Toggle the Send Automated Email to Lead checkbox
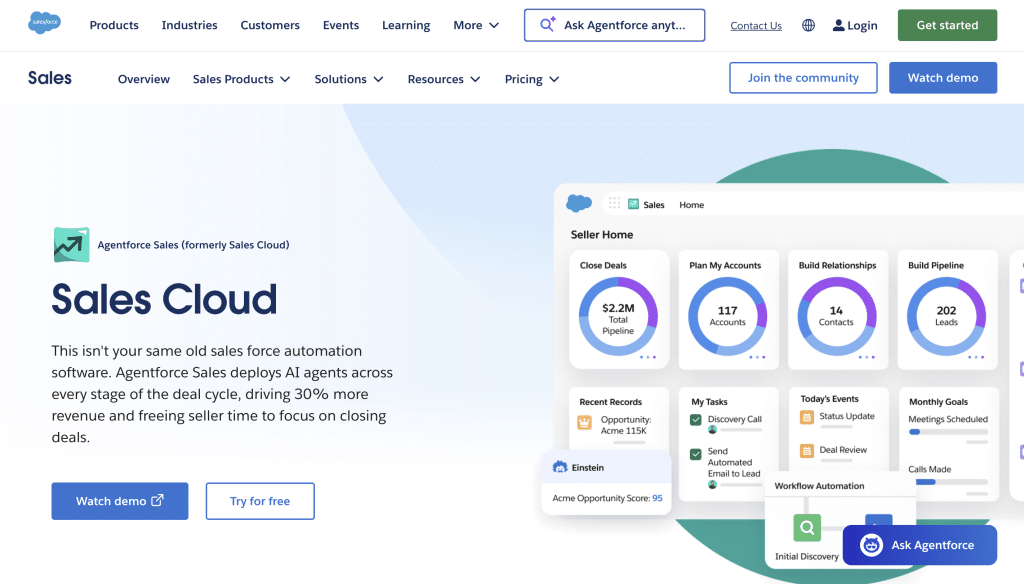Image resolution: width=1024 pixels, height=584 pixels. click(696, 454)
